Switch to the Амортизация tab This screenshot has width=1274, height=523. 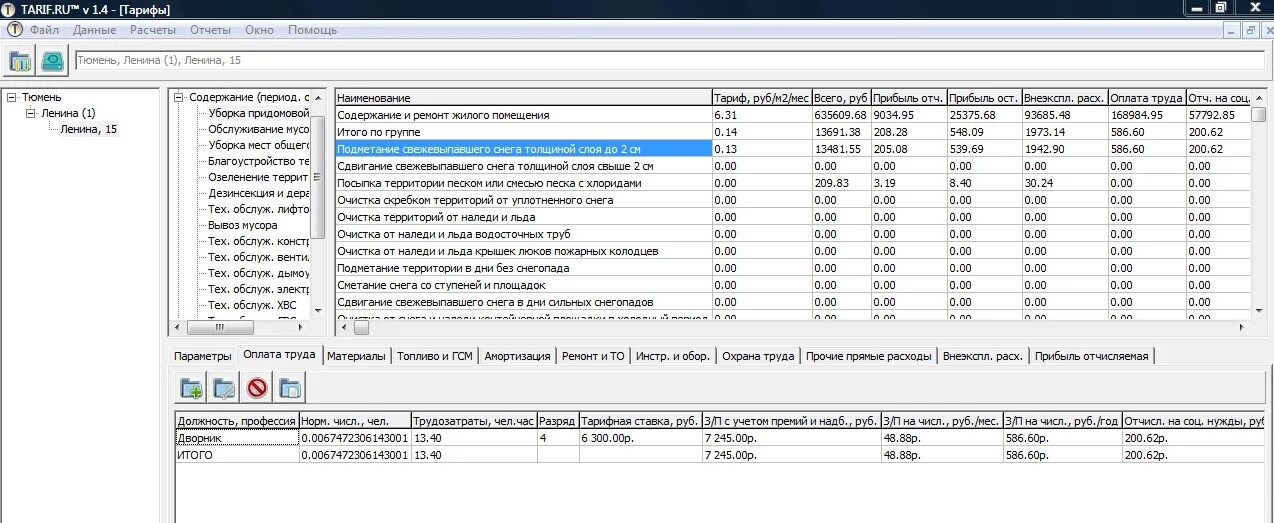(517, 356)
